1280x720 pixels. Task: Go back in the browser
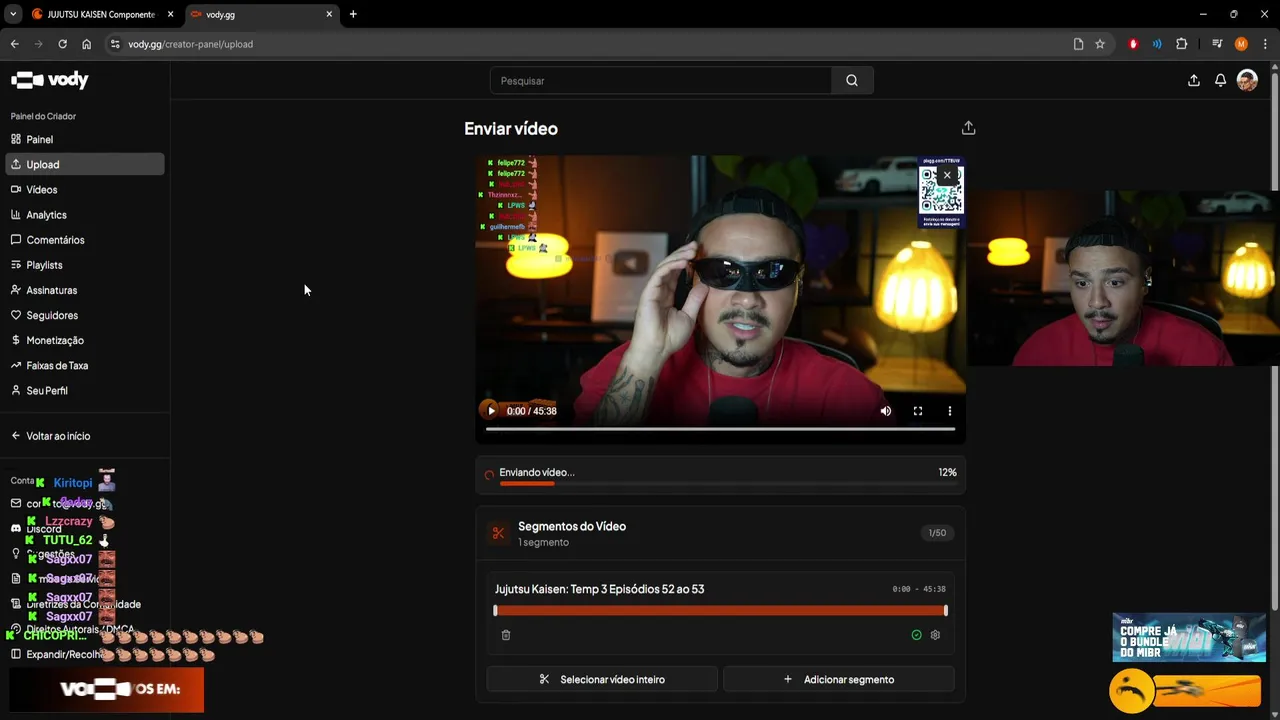[x=15, y=44]
